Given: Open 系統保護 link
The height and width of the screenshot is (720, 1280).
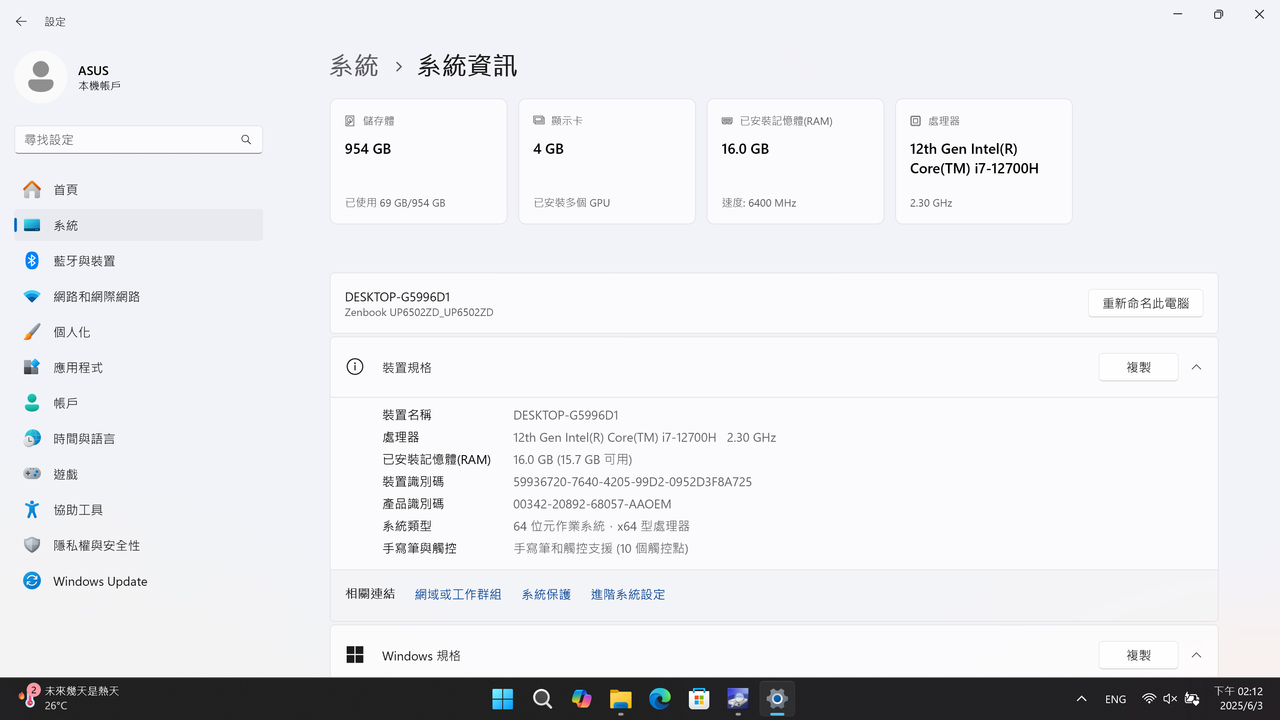Looking at the screenshot, I should (546, 594).
